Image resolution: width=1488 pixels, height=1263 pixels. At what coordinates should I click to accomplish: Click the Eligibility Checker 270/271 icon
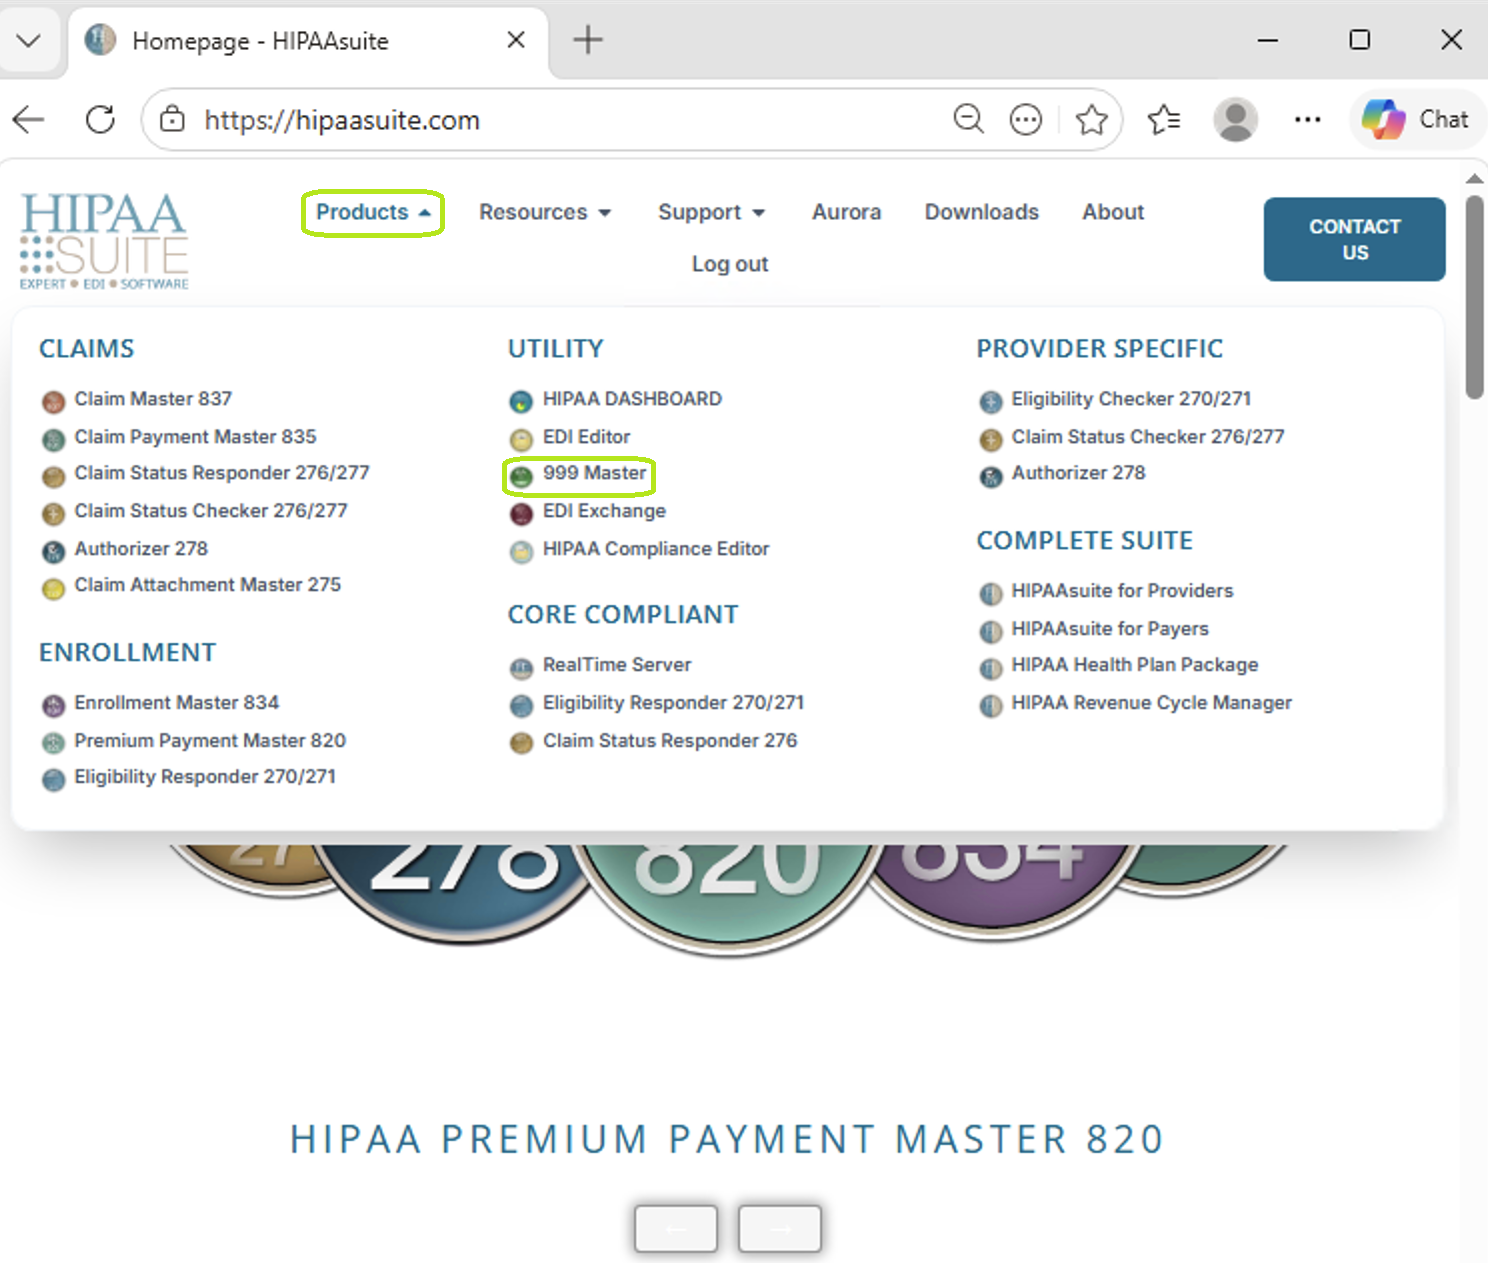point(990,402)
